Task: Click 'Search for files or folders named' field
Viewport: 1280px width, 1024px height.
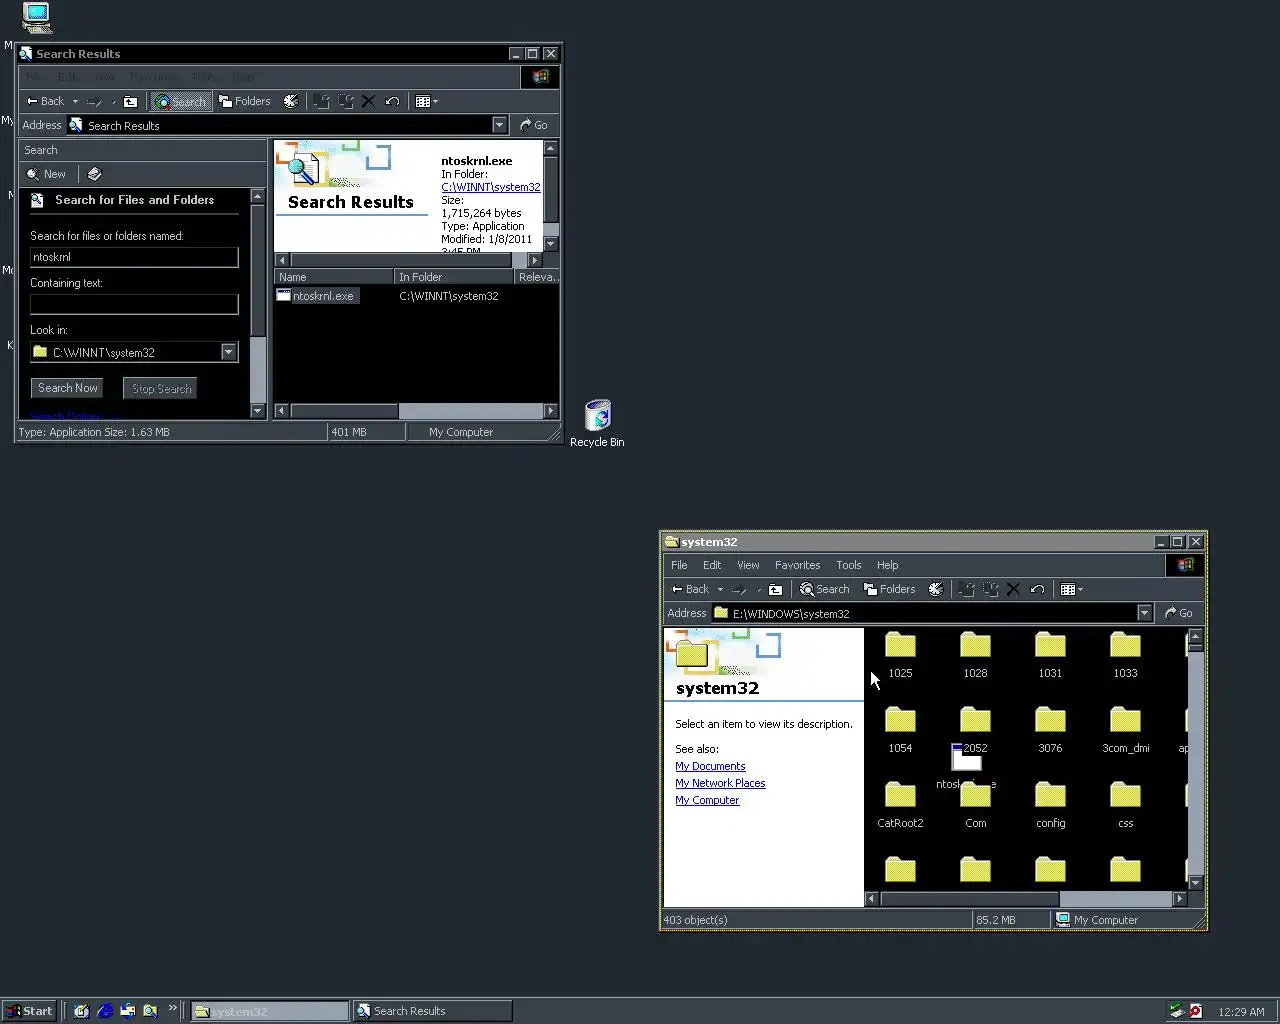Action: (134, 257)
